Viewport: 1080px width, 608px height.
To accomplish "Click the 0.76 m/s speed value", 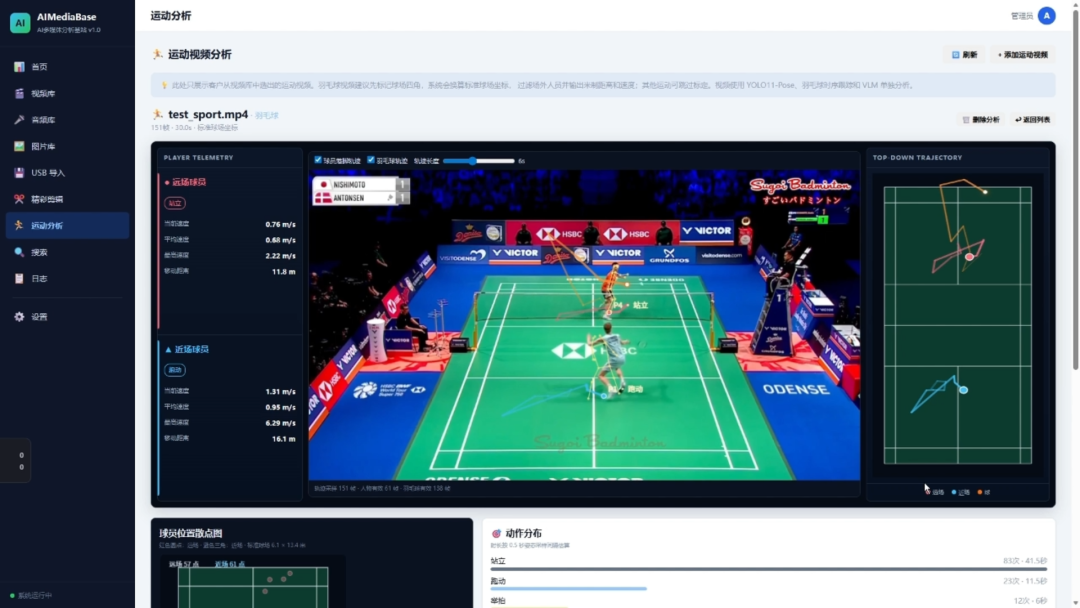I will click(x=280, y=224).
